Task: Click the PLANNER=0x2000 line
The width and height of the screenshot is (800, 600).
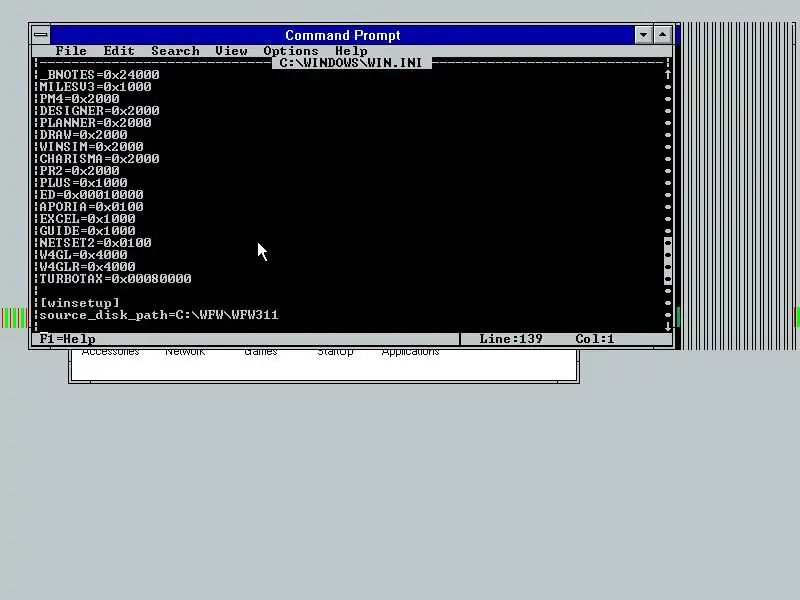Action: pyautogui.click(x=95, y=122)
